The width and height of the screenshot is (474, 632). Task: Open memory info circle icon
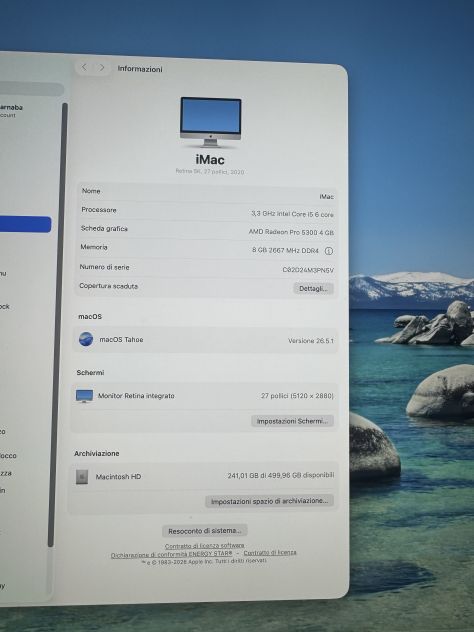point(329,251)
